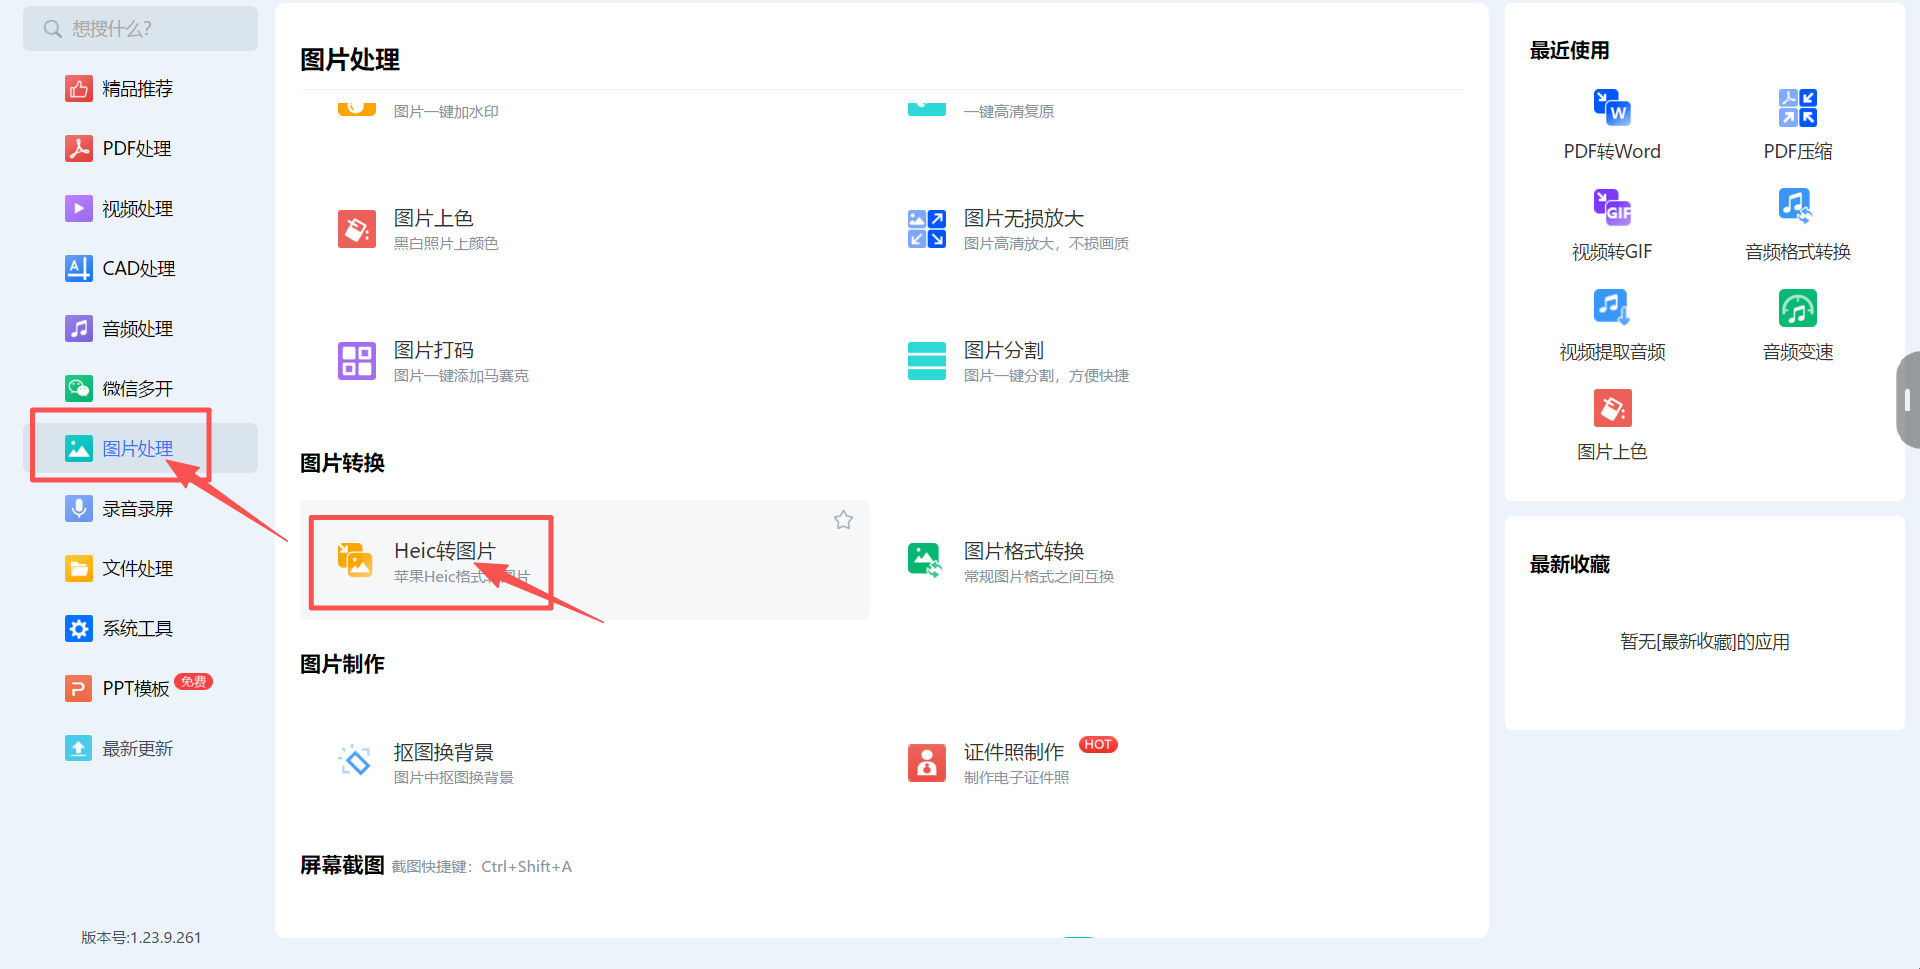The height and width of the screenshot is (969, 1920).
Task: Click 图片上色 in the recently used panel
Action: pyautogui.click(x=1612, y=425)
